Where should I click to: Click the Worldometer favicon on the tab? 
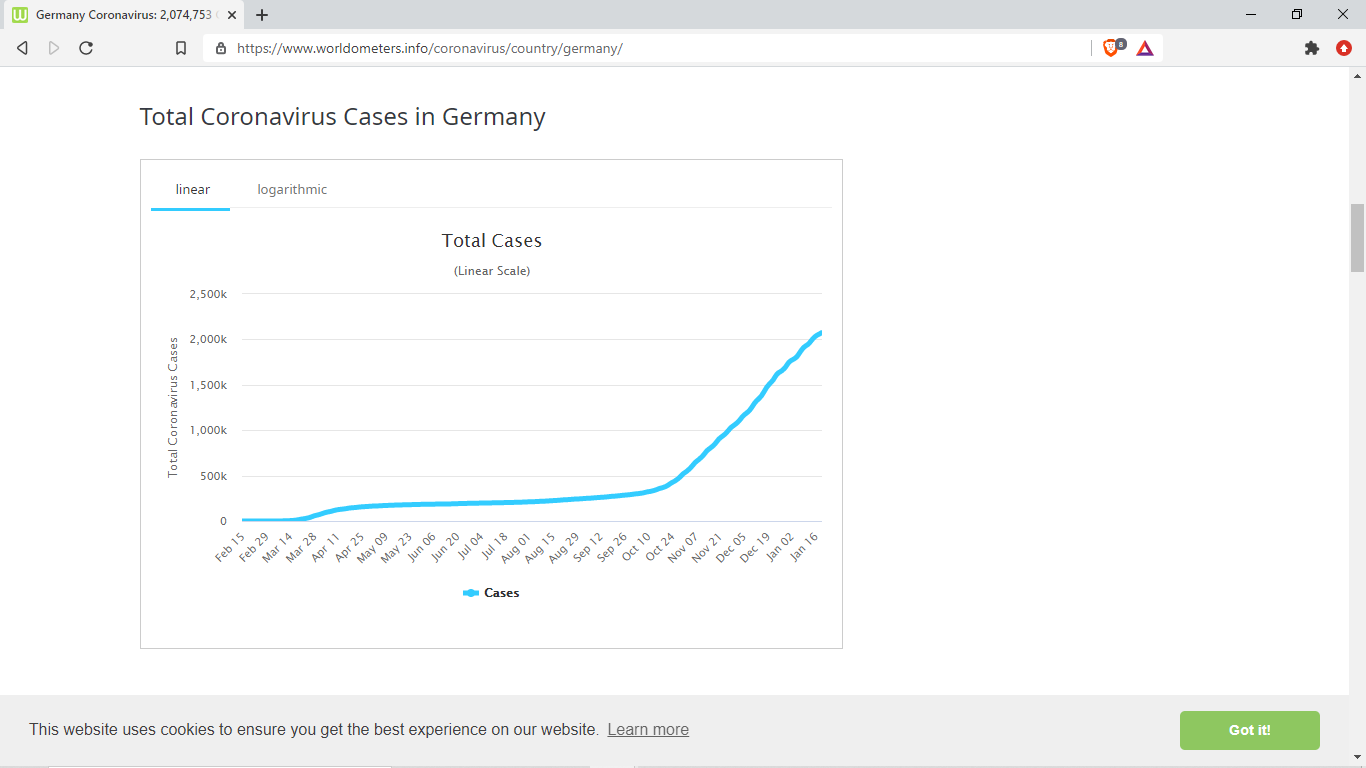pos(20,15)
